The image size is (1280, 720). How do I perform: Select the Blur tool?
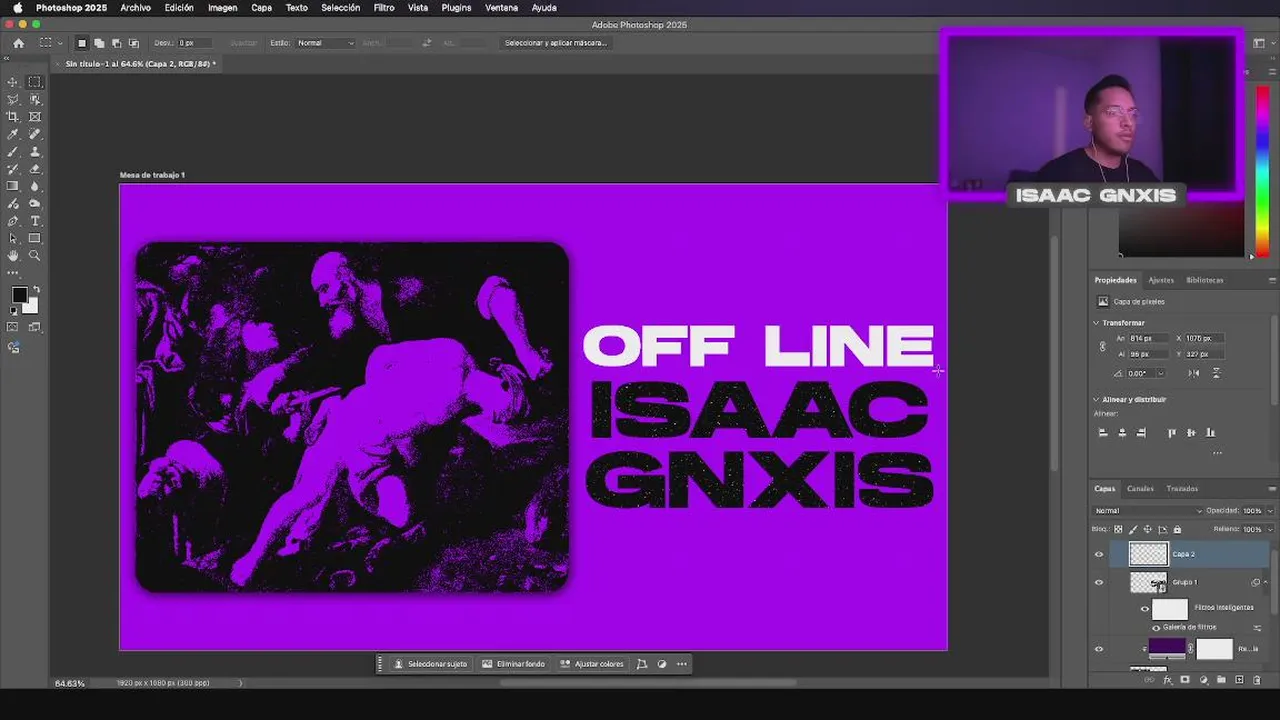(x=35, y=186)
